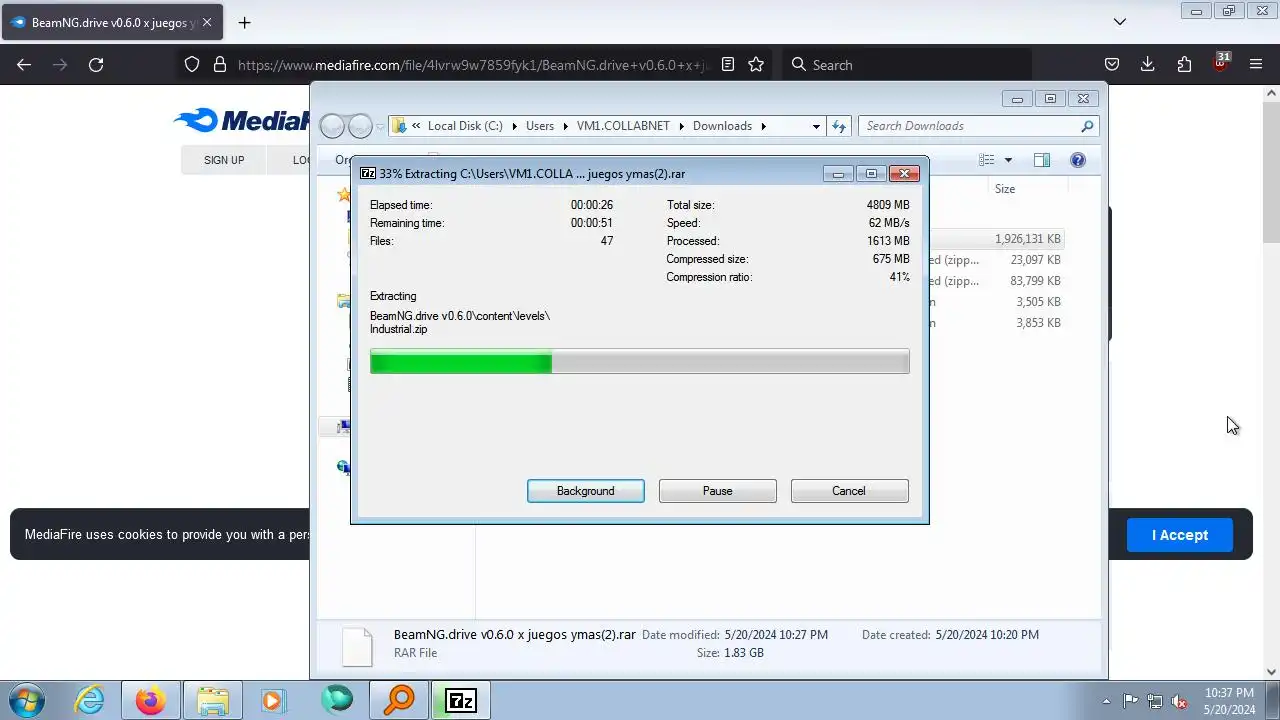Screen dimensions: 1280x720
Task: Open the list all tabs dropdown
Action: pos(1120,22)
